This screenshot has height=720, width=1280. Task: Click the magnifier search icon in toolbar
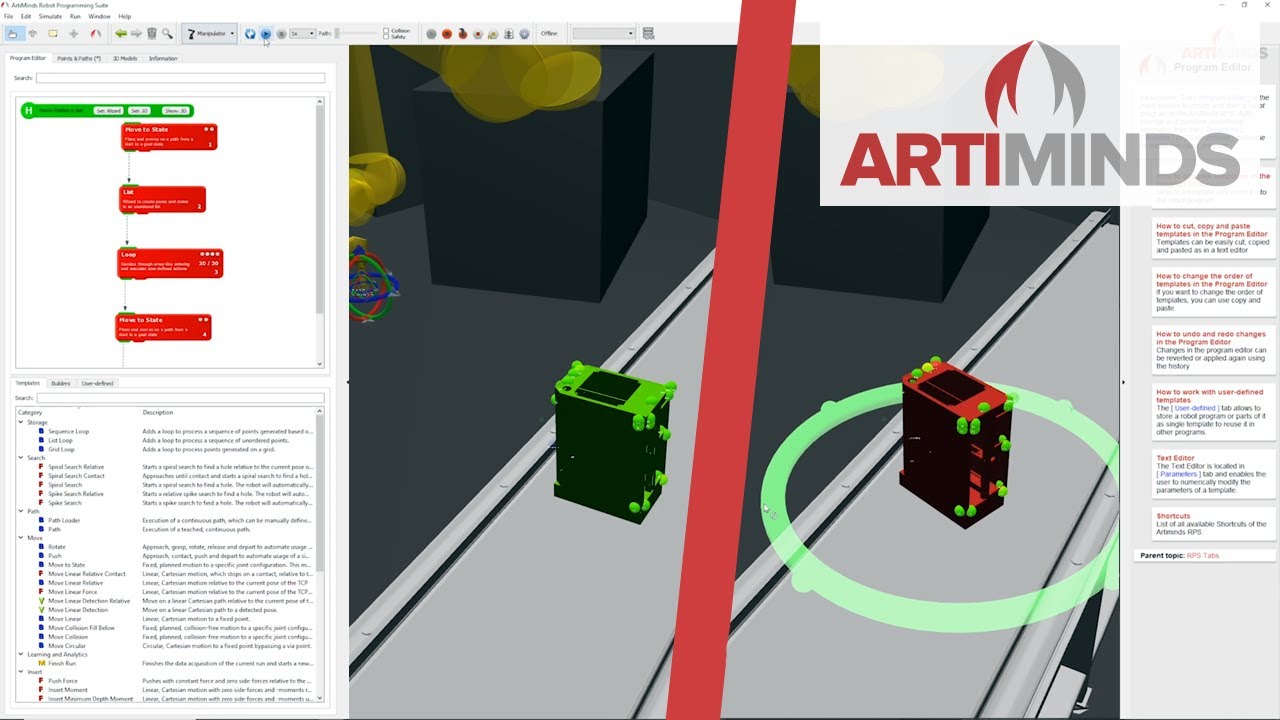click(x=167, y=33)
